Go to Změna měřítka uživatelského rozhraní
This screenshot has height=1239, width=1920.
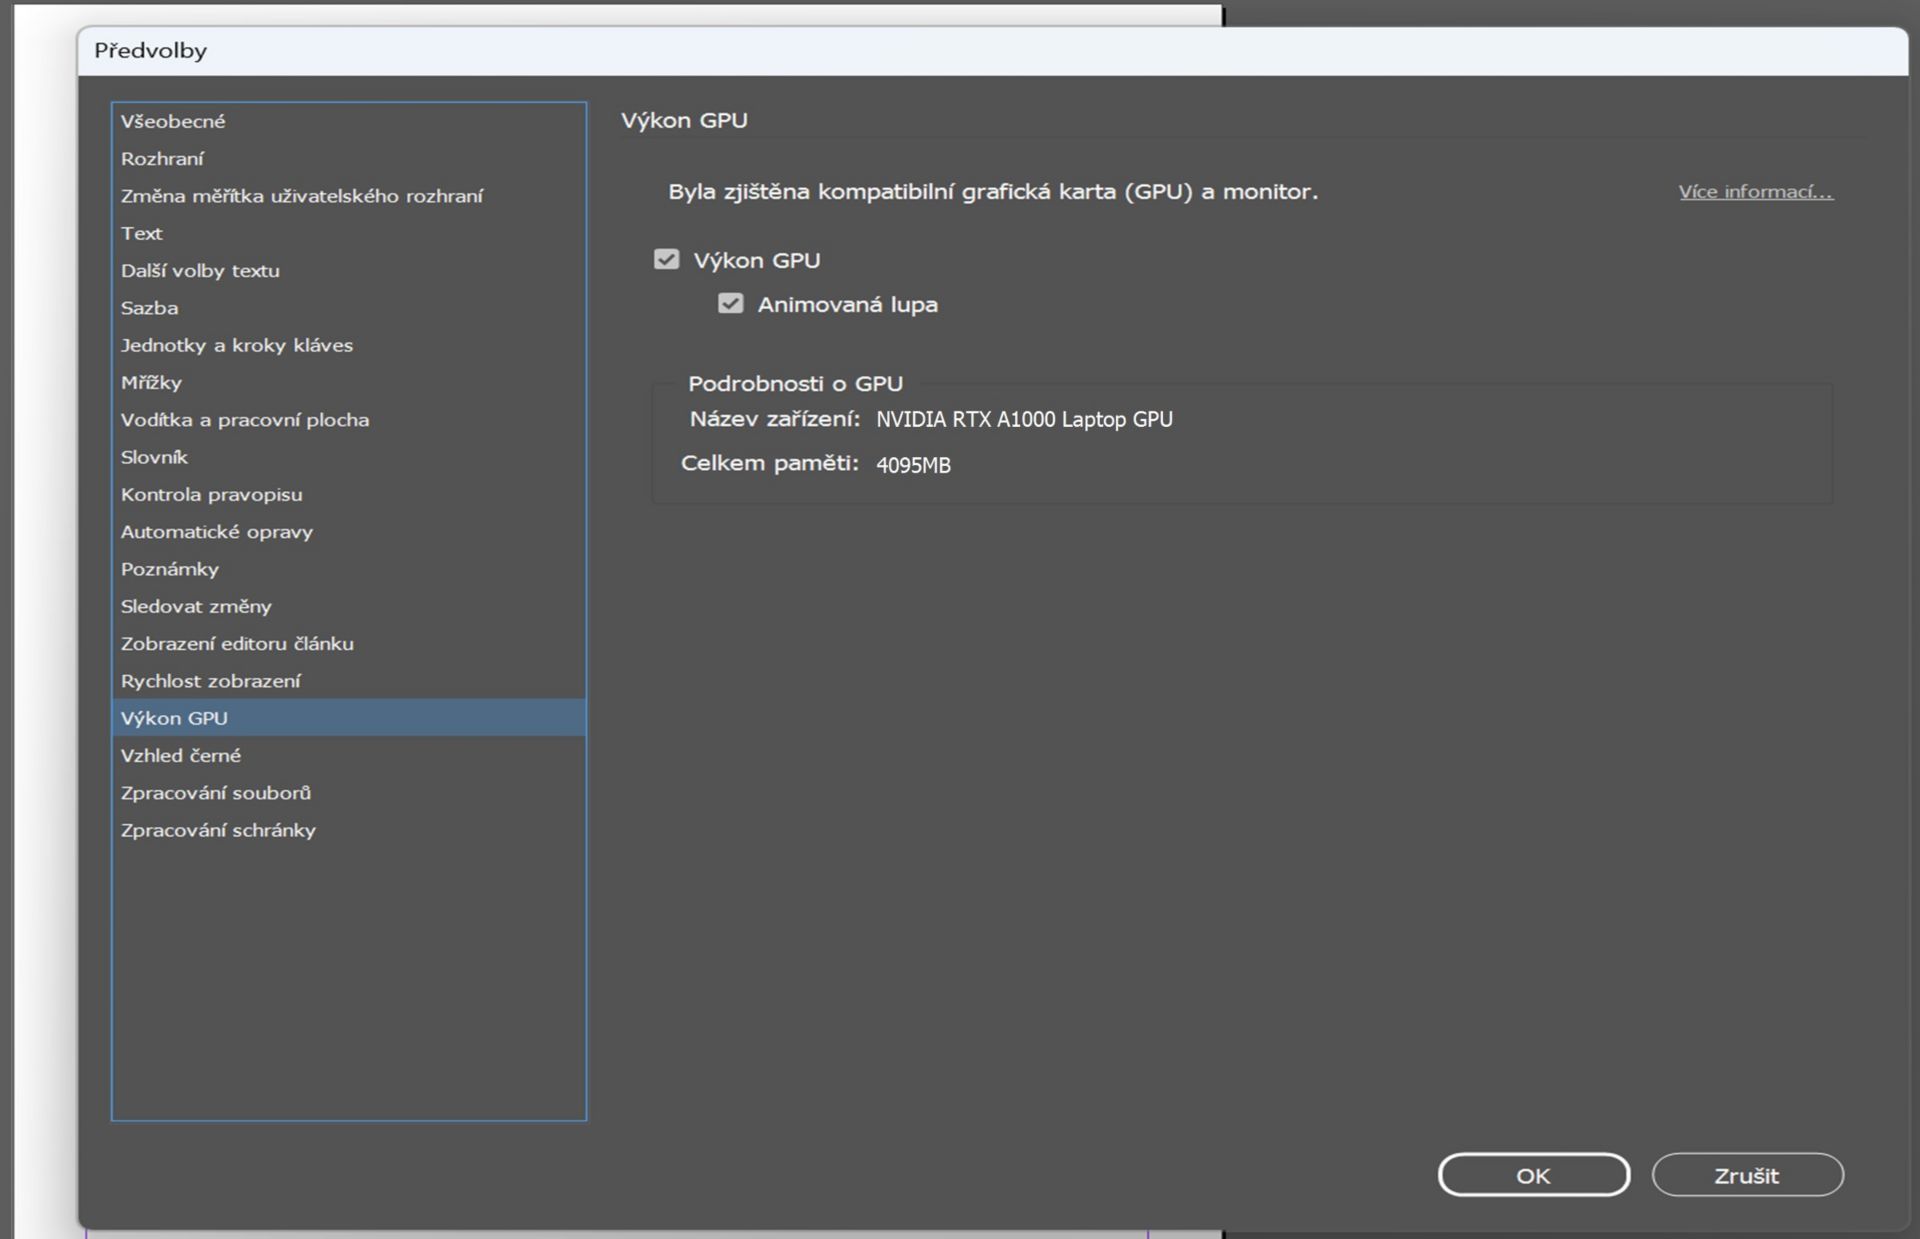pyautogui.click(x=301, y=196)
